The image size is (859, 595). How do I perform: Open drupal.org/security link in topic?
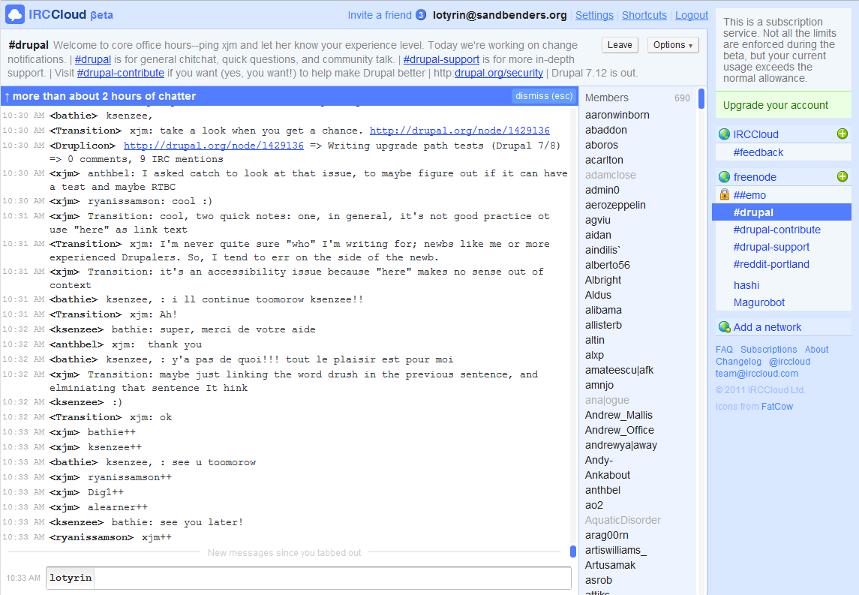coord(499,73)
